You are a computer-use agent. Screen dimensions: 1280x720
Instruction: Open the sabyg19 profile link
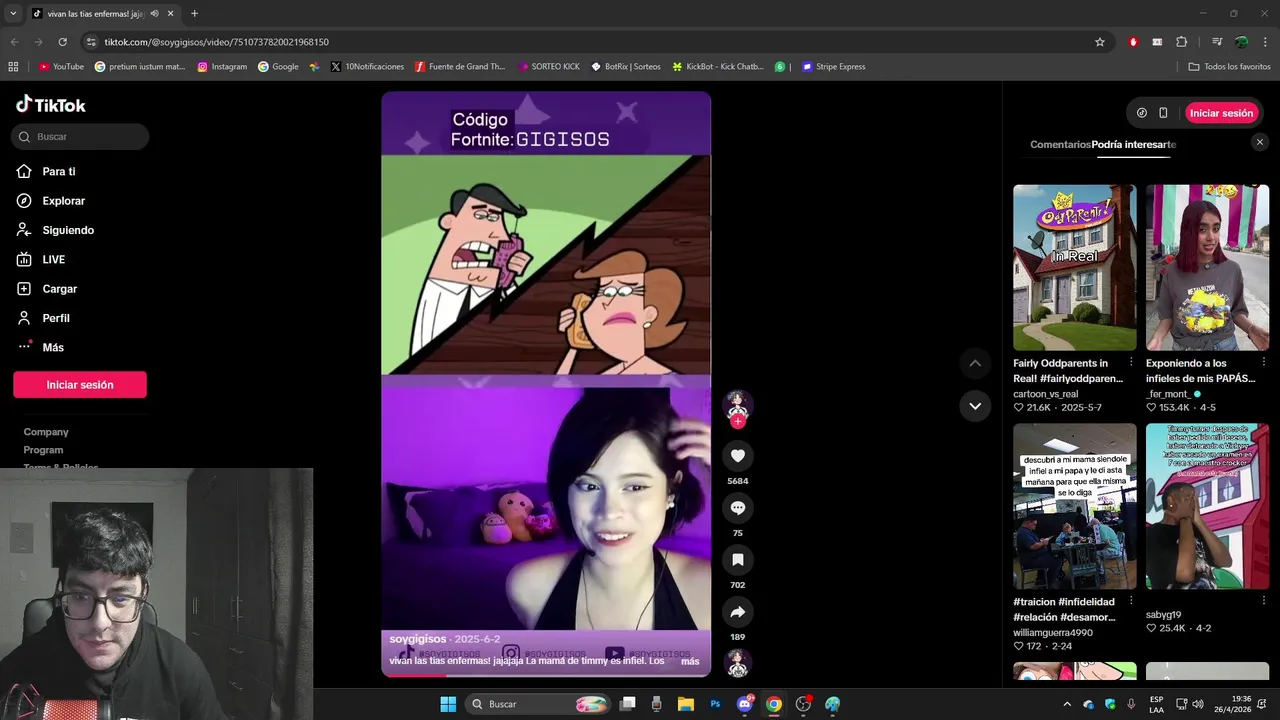1163,615
